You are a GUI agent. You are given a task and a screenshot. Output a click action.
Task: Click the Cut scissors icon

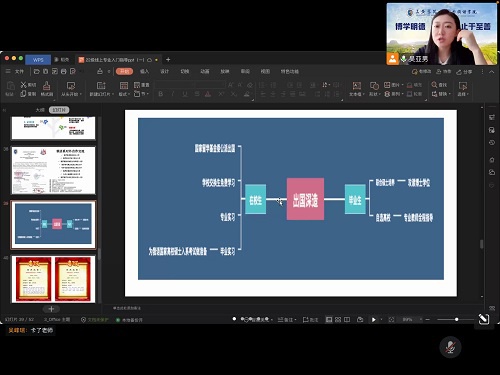click(x=23, y=85)
